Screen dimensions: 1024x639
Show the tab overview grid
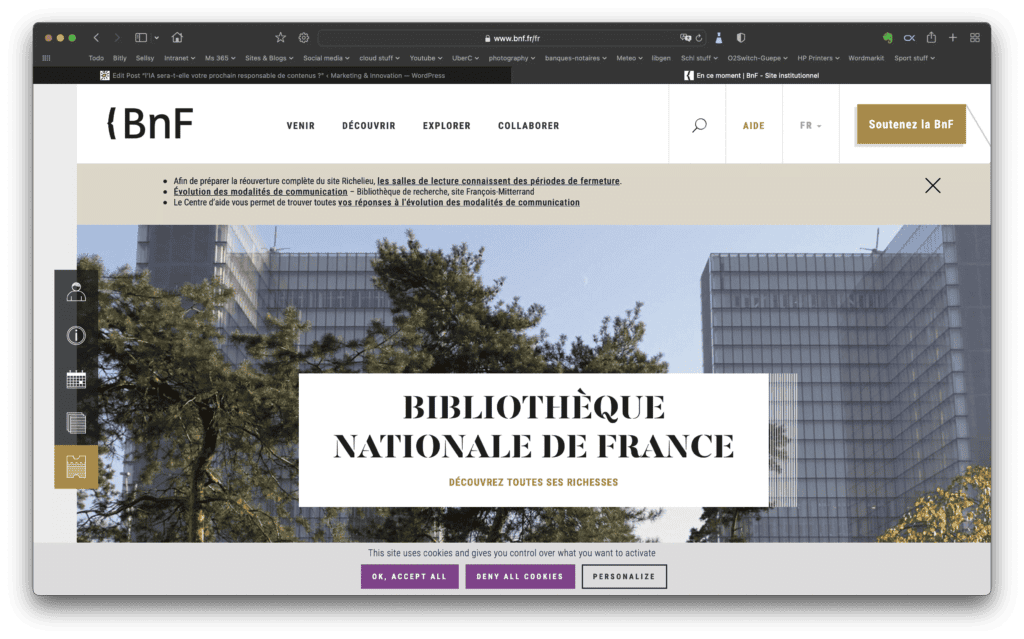coord(974,38)
